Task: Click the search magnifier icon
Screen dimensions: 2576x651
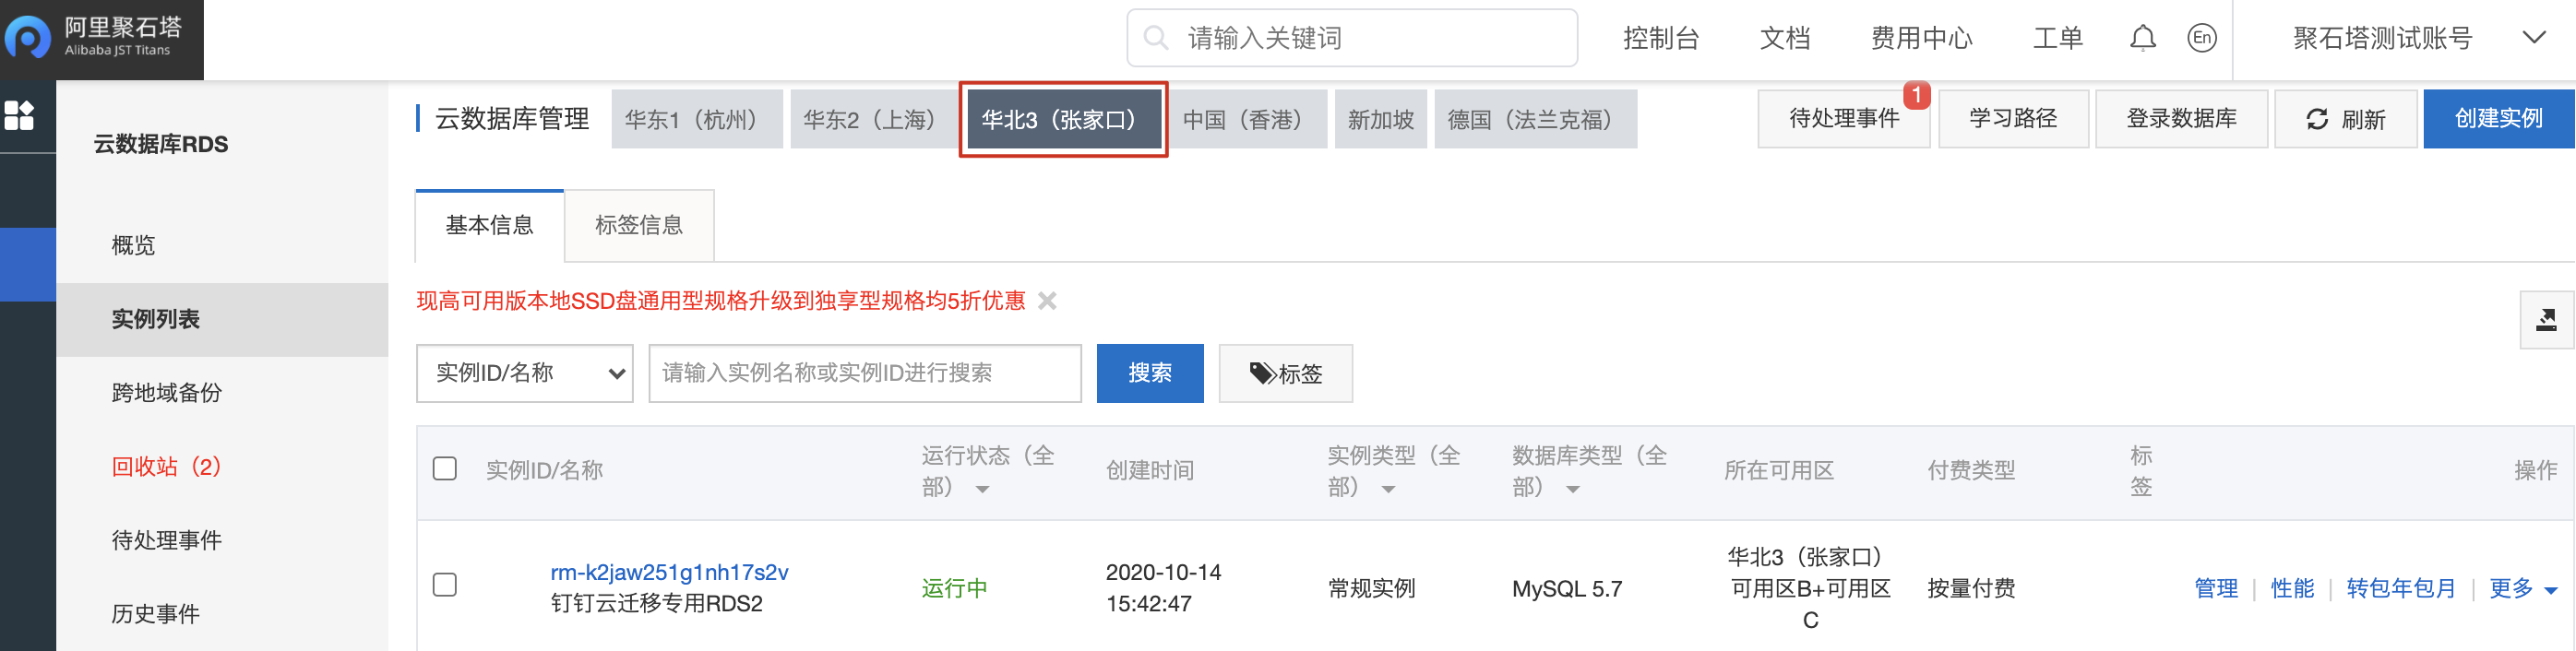Action: [1156, 38]
